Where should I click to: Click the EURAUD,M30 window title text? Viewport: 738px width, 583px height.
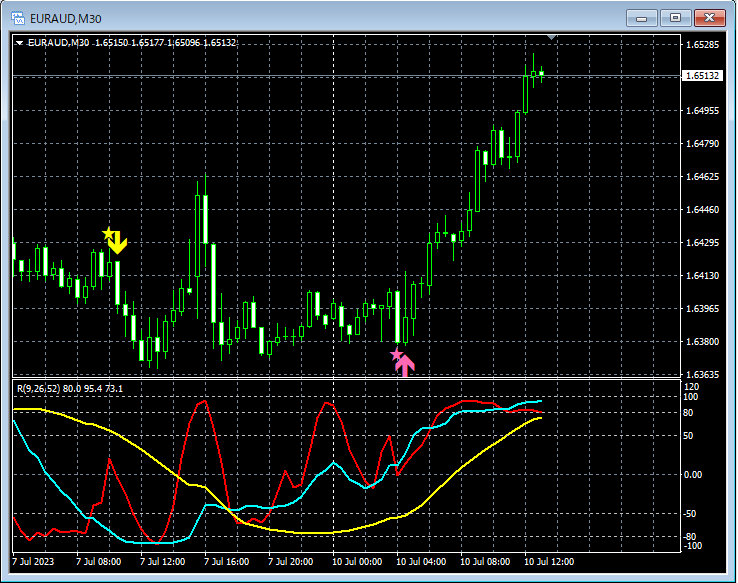(65, 19)
